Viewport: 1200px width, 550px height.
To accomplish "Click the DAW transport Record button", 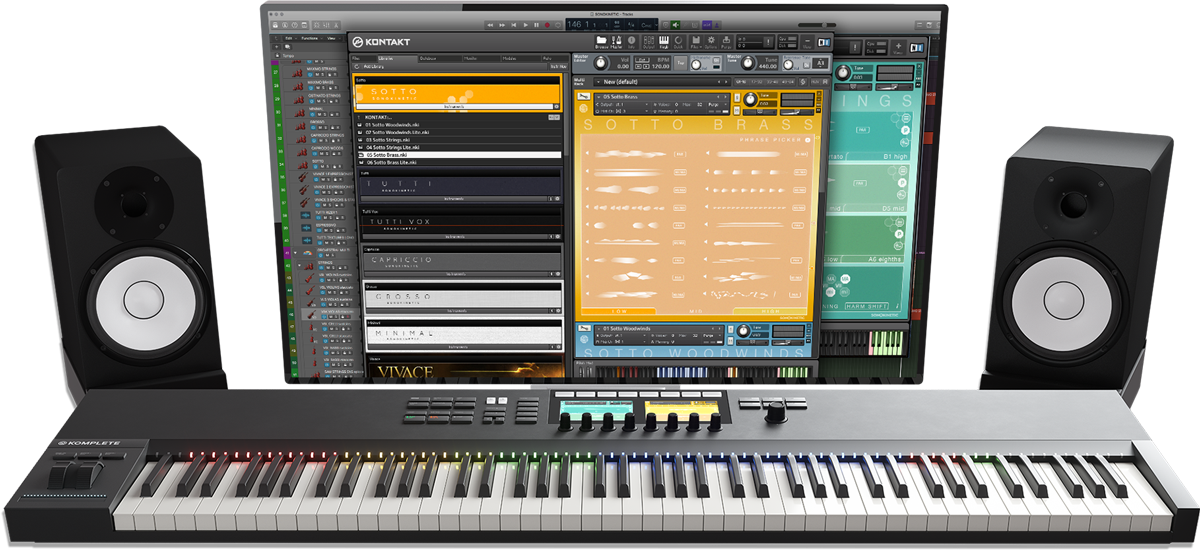I will (x=547, y=25).
